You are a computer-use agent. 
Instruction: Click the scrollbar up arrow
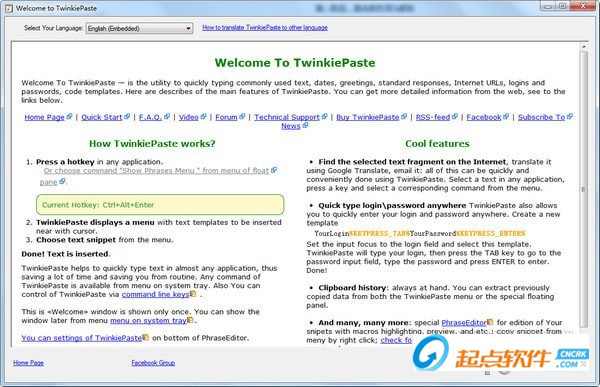pyautogui.click(x=584, y=47)
